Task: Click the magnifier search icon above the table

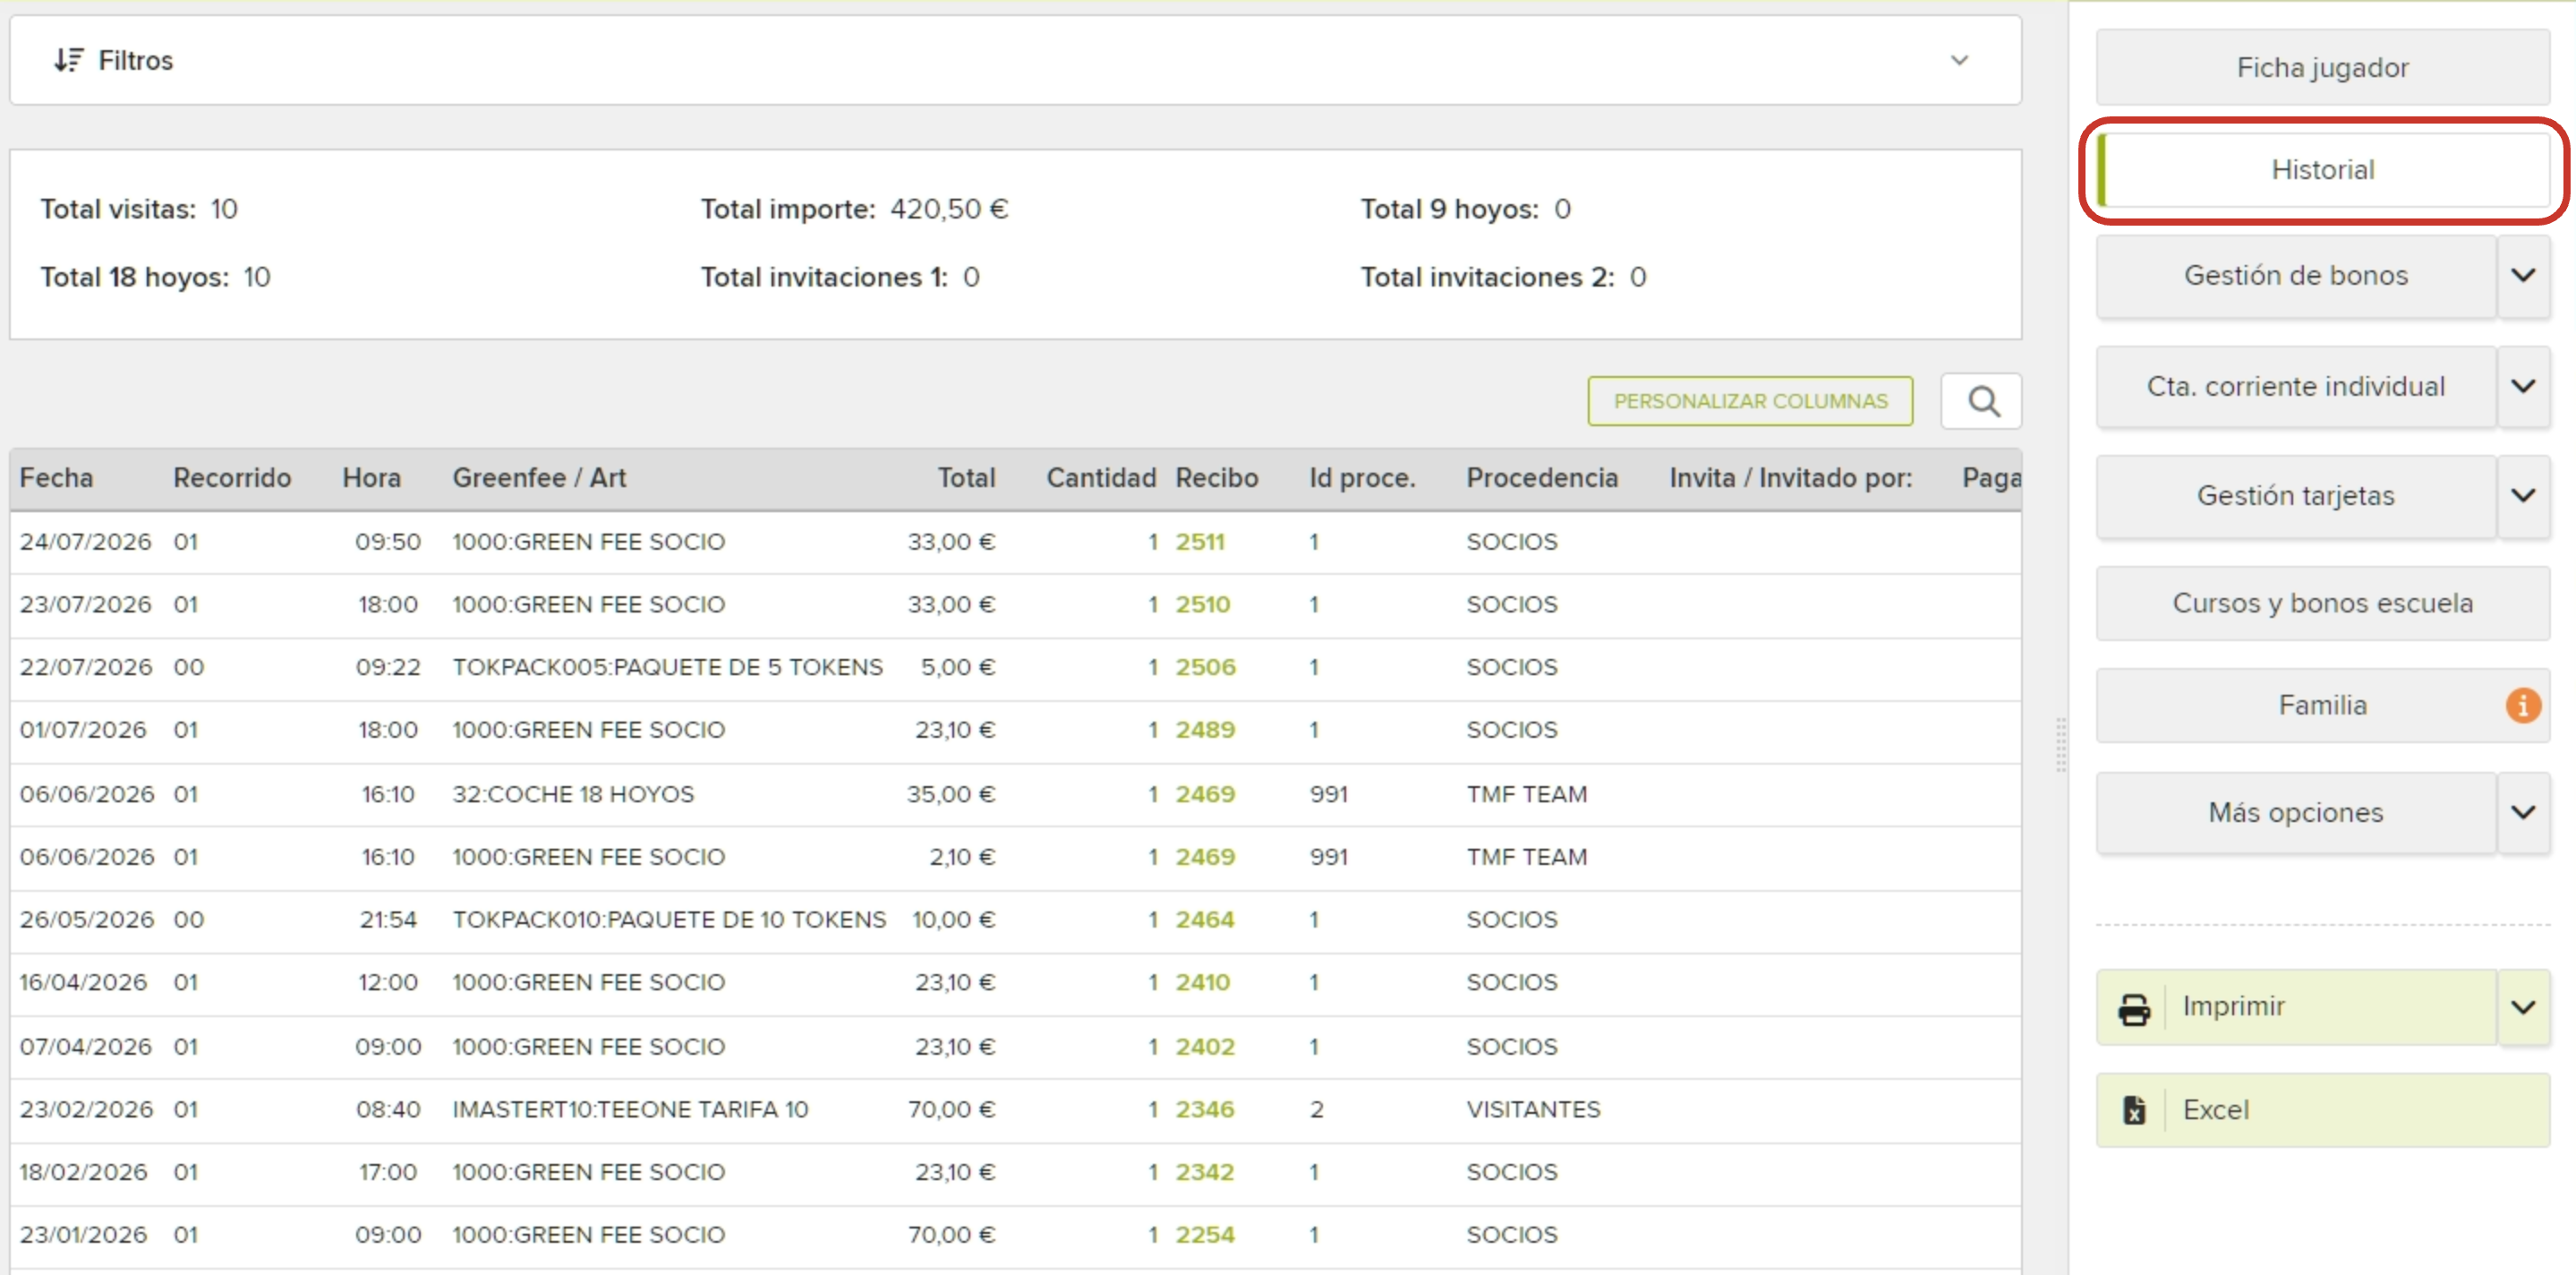Action: coord(1983,401)
